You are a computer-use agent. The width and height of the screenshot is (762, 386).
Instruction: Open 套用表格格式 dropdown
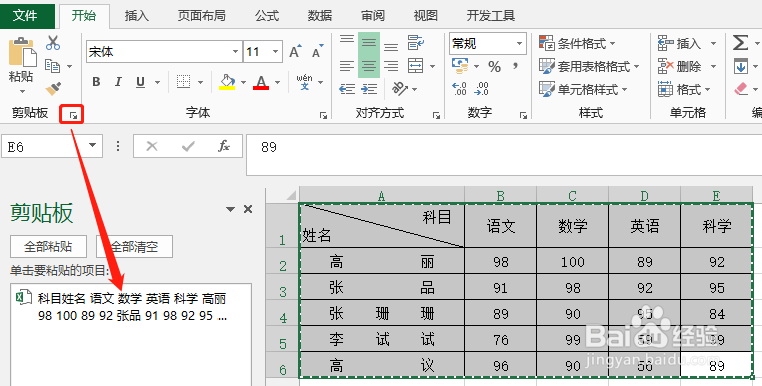(589, 66)
